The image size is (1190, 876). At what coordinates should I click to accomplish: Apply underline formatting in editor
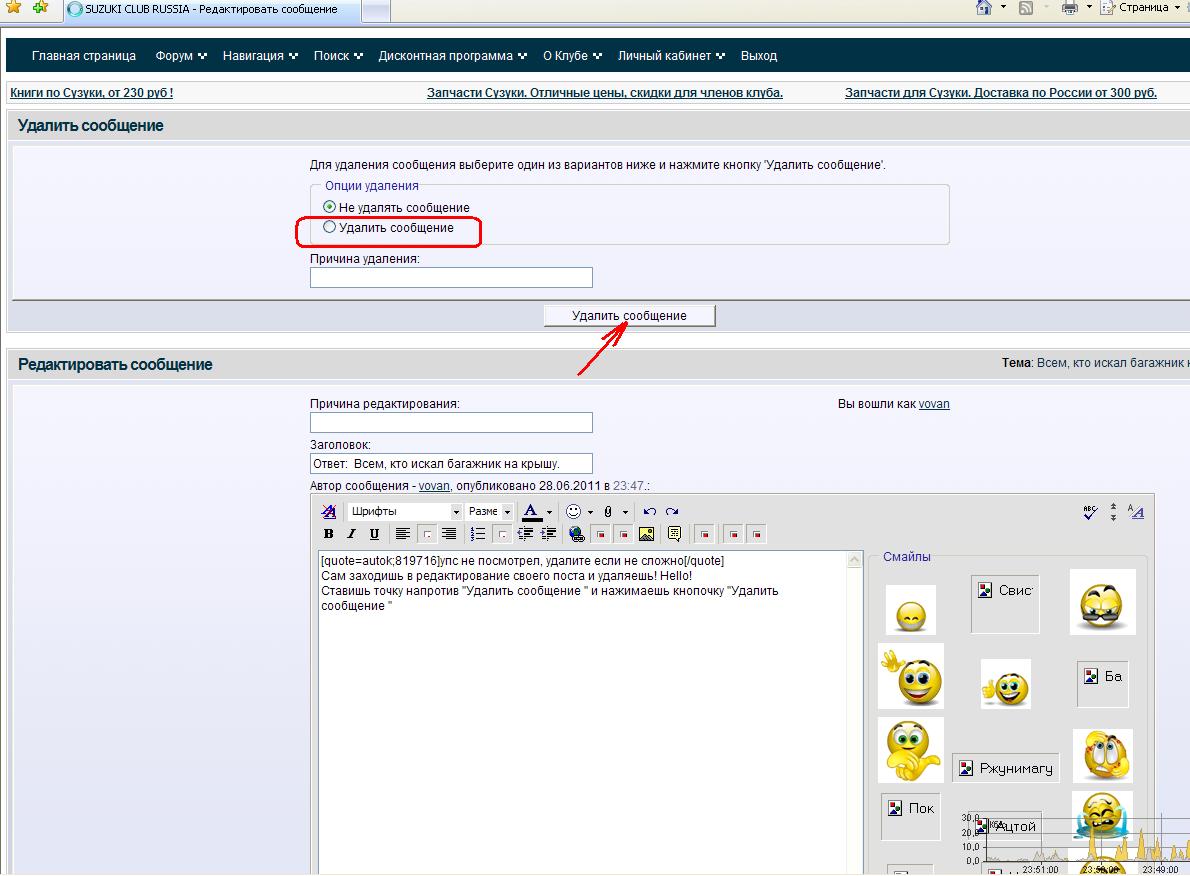pos(374,534)
